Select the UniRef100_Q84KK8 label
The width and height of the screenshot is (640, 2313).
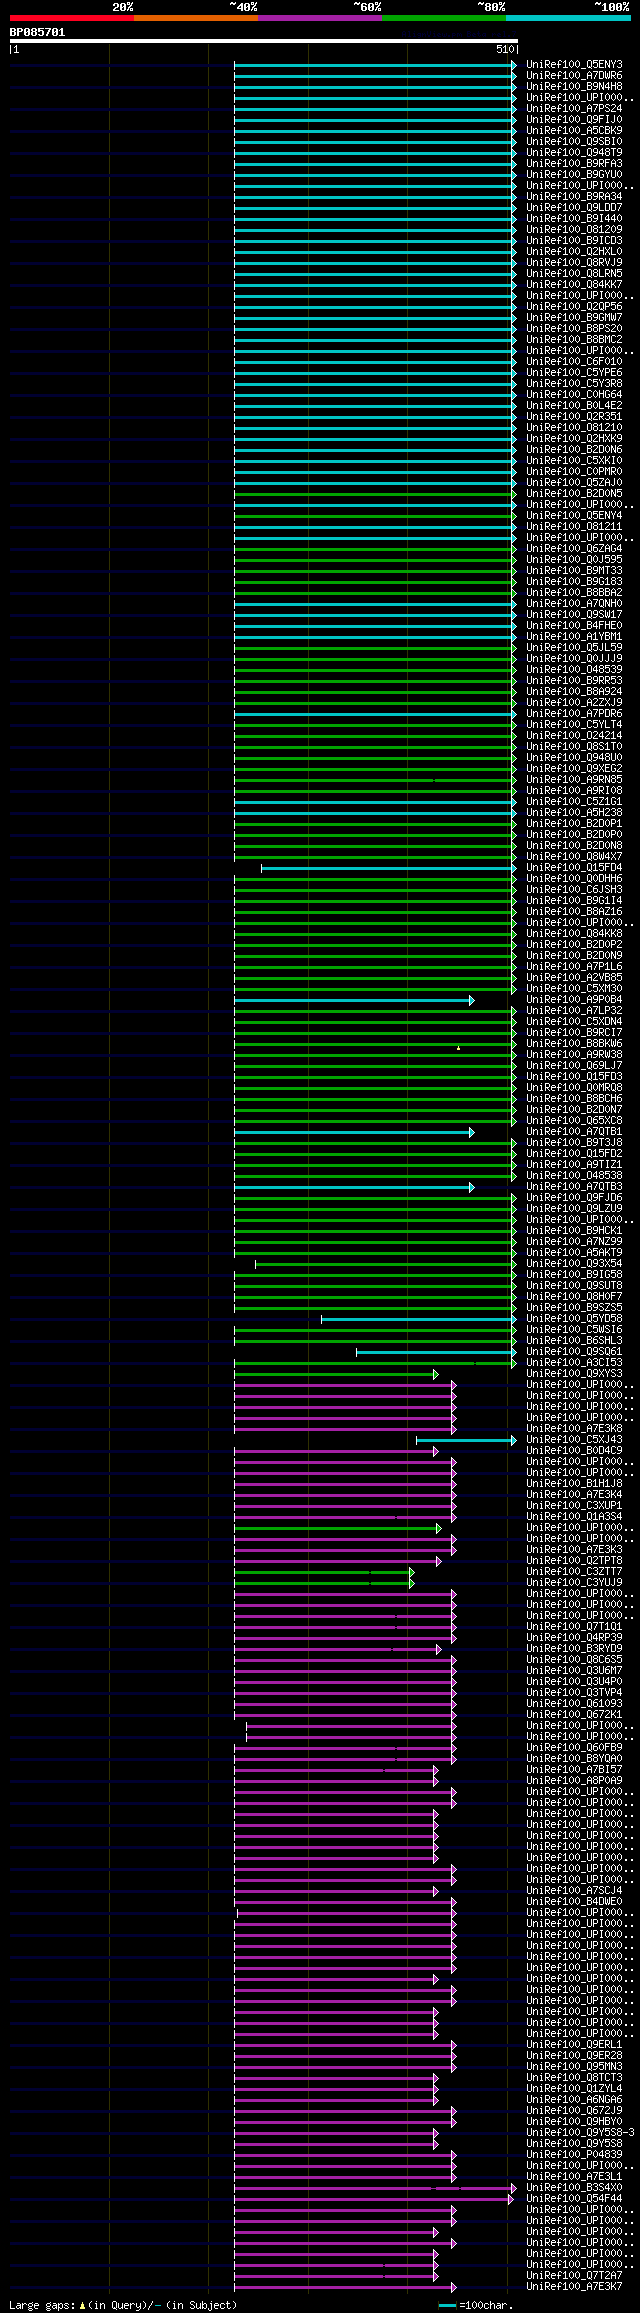tap(574, 934)
